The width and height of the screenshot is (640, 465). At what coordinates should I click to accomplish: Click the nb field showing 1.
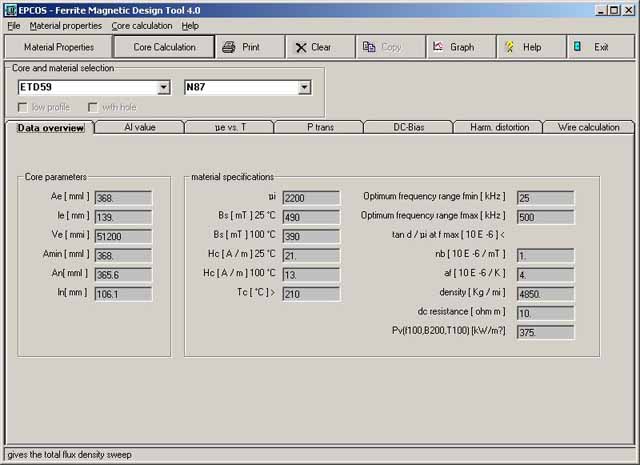click(x=545, y=256)
